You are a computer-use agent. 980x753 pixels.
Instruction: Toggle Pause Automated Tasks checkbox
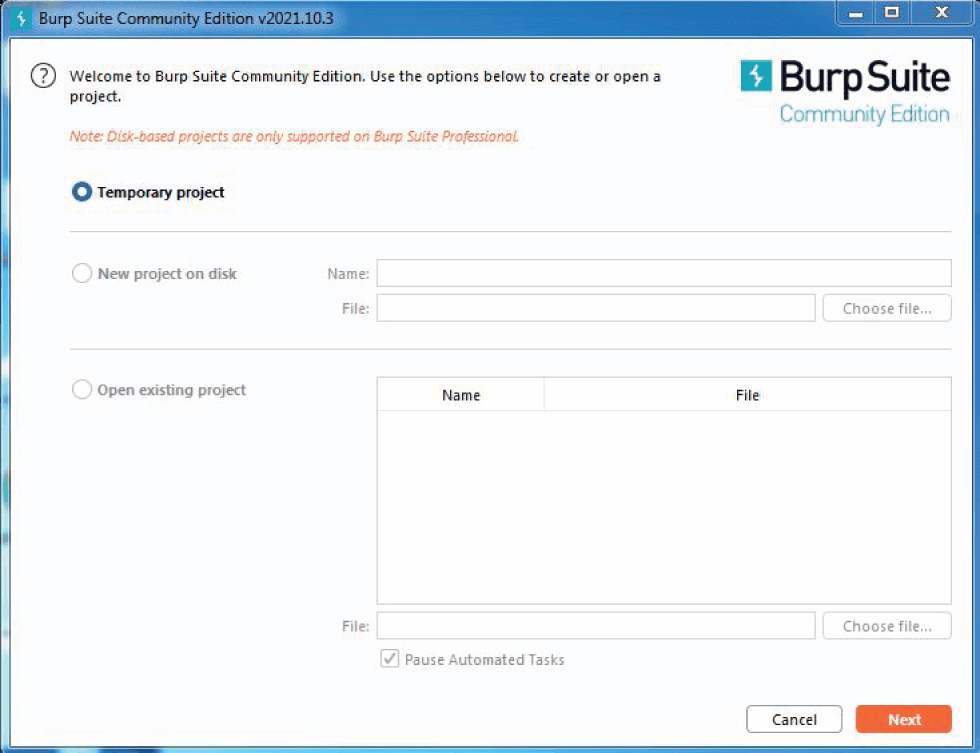click(390, 660)
